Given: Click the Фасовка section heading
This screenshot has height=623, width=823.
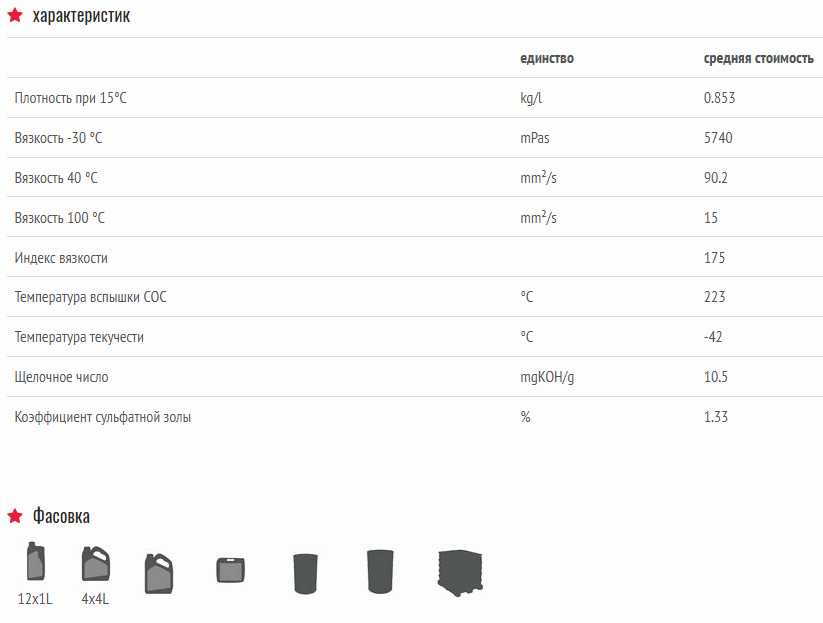Looking at the screenshot, I should pos(61,516).
